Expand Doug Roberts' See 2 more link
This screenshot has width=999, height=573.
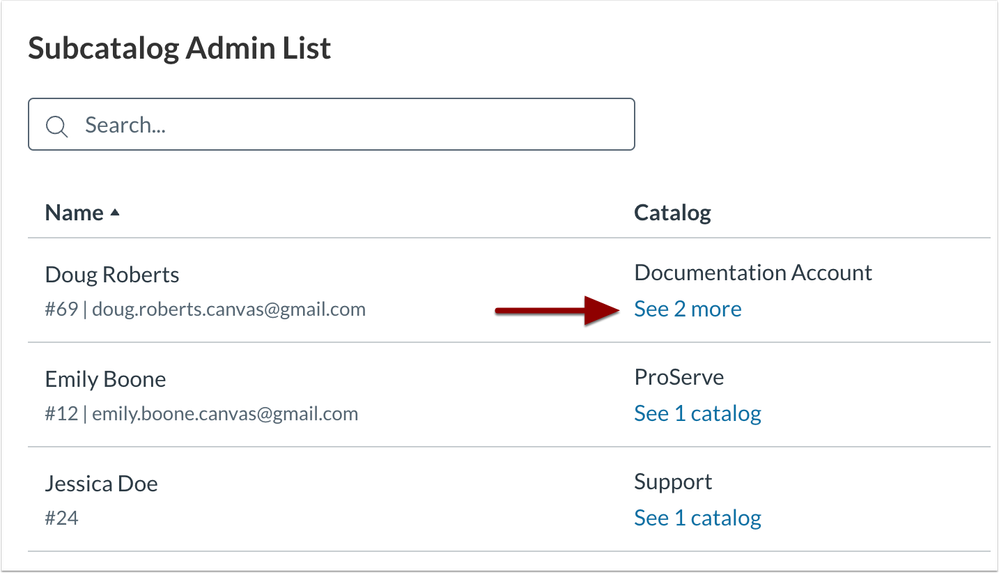pyautogui.click(x=687, y=309)
